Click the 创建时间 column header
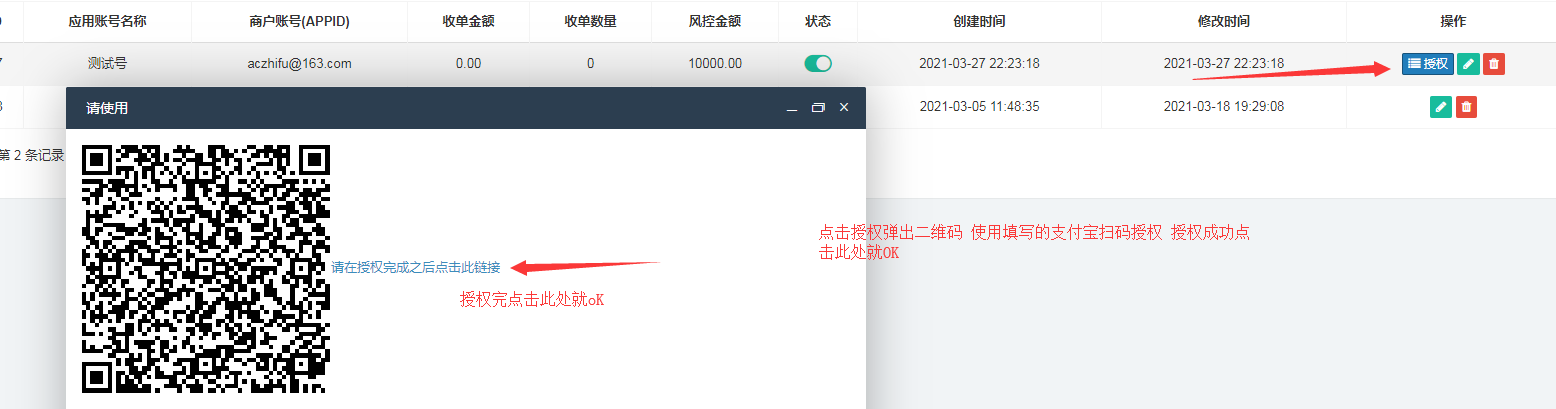 [979, 21]
